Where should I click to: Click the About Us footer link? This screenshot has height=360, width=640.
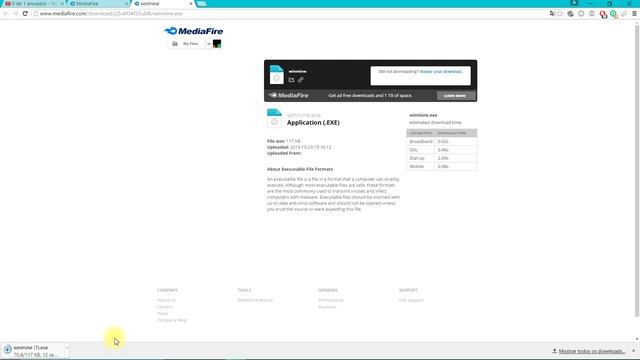(166, 300)
